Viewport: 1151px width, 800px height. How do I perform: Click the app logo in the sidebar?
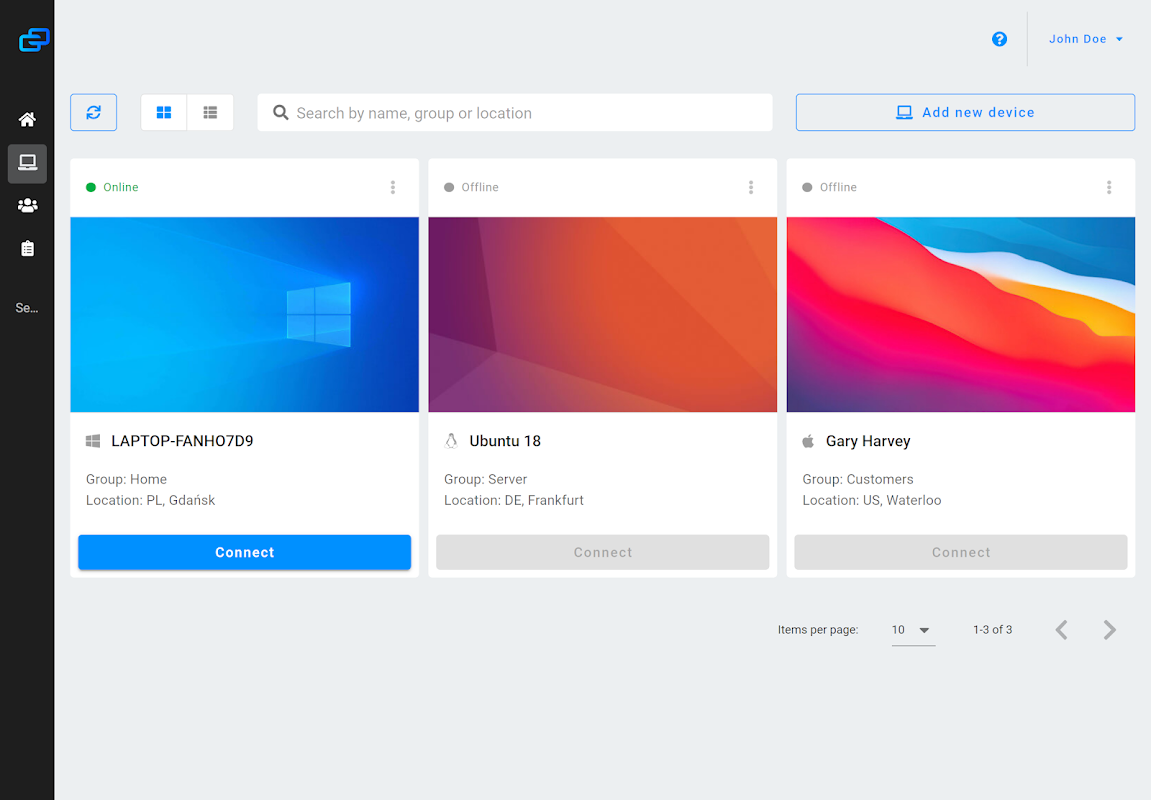[34, 40]
